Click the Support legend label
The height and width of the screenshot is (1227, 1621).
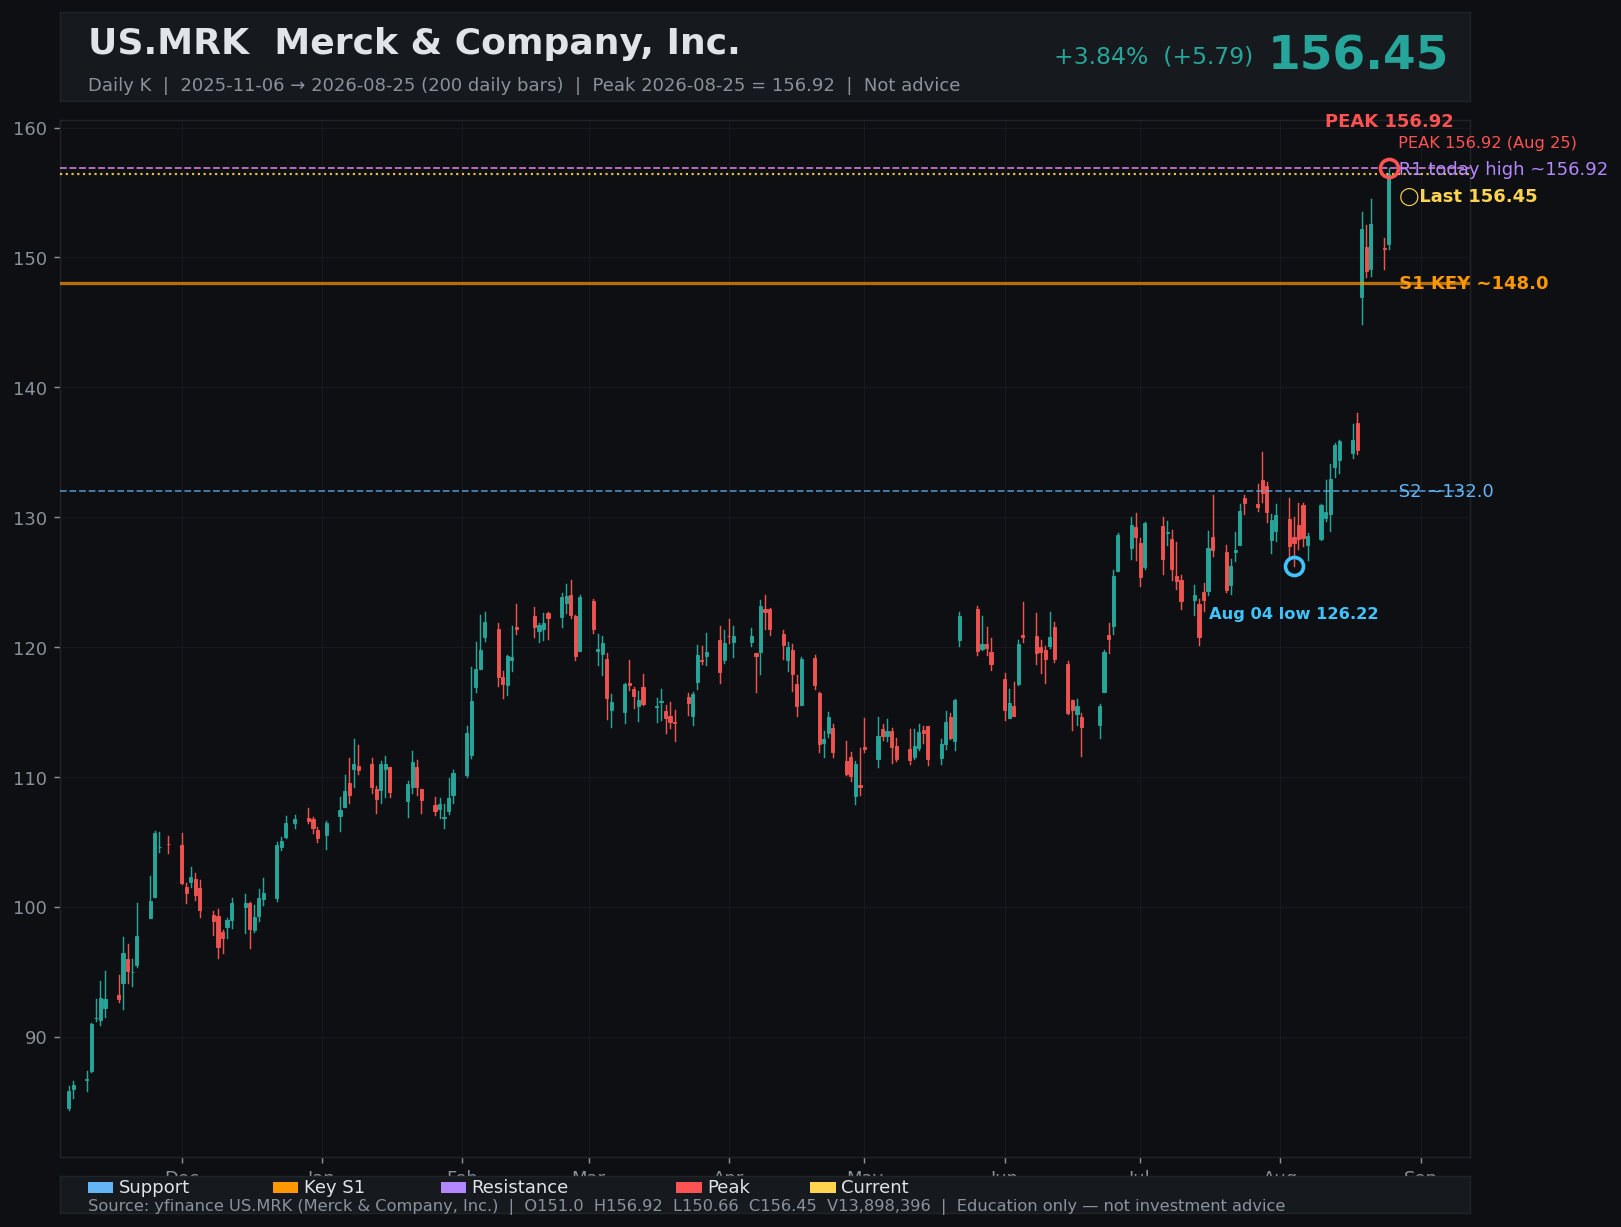click(154, 1187)
